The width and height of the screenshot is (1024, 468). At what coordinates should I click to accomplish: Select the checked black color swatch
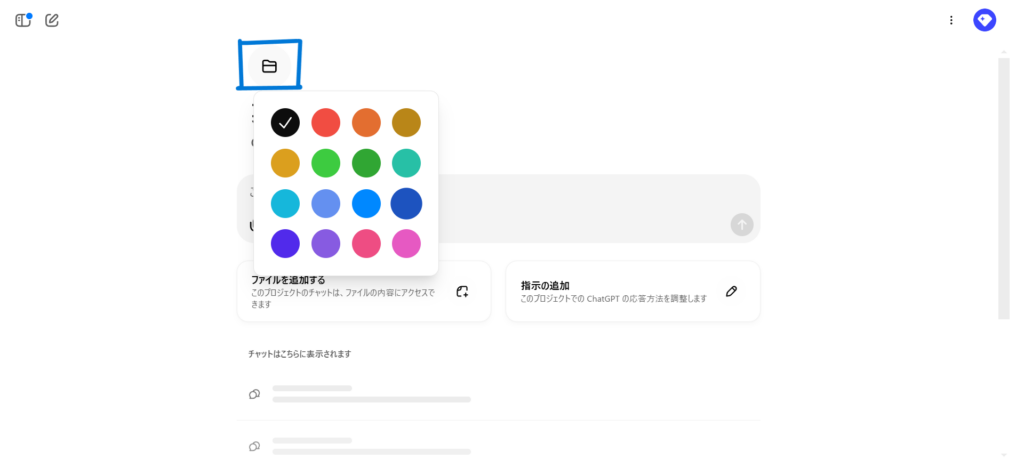click(285, 122)
